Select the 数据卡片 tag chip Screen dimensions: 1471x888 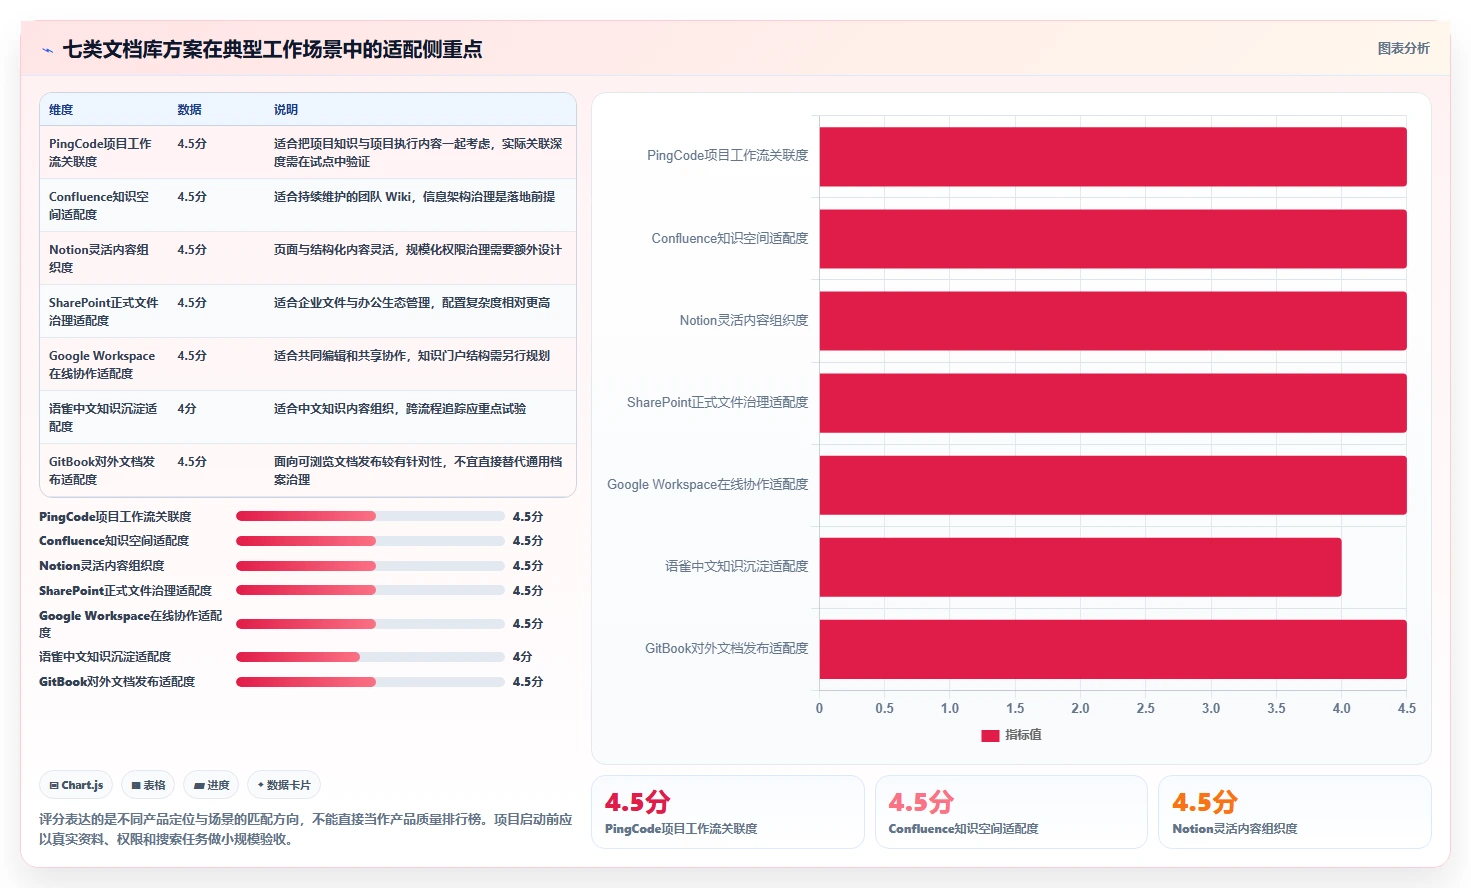[284, 785]
